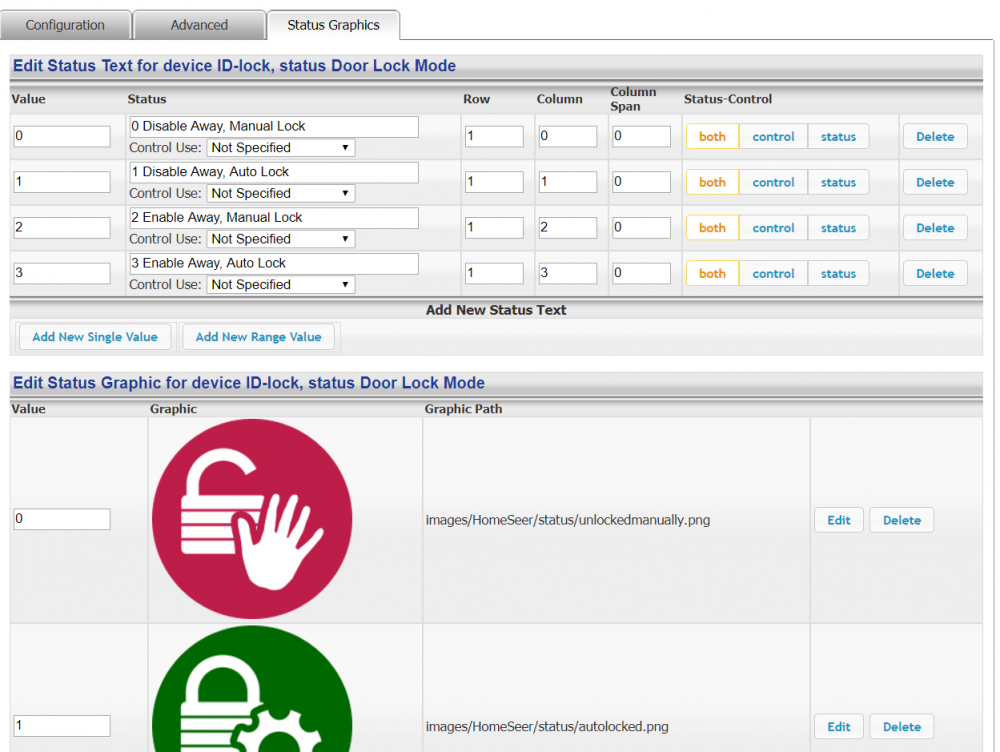Click the '2 Enable Away, Manual Lock' status field
Viewport: 1000px width, 752px height.
point(273,217)
